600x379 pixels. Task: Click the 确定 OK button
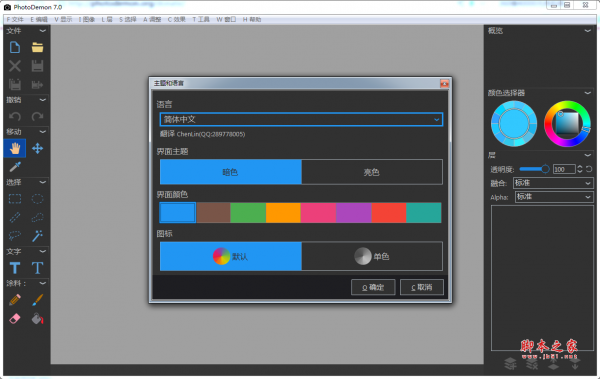(x=373, y=287)
